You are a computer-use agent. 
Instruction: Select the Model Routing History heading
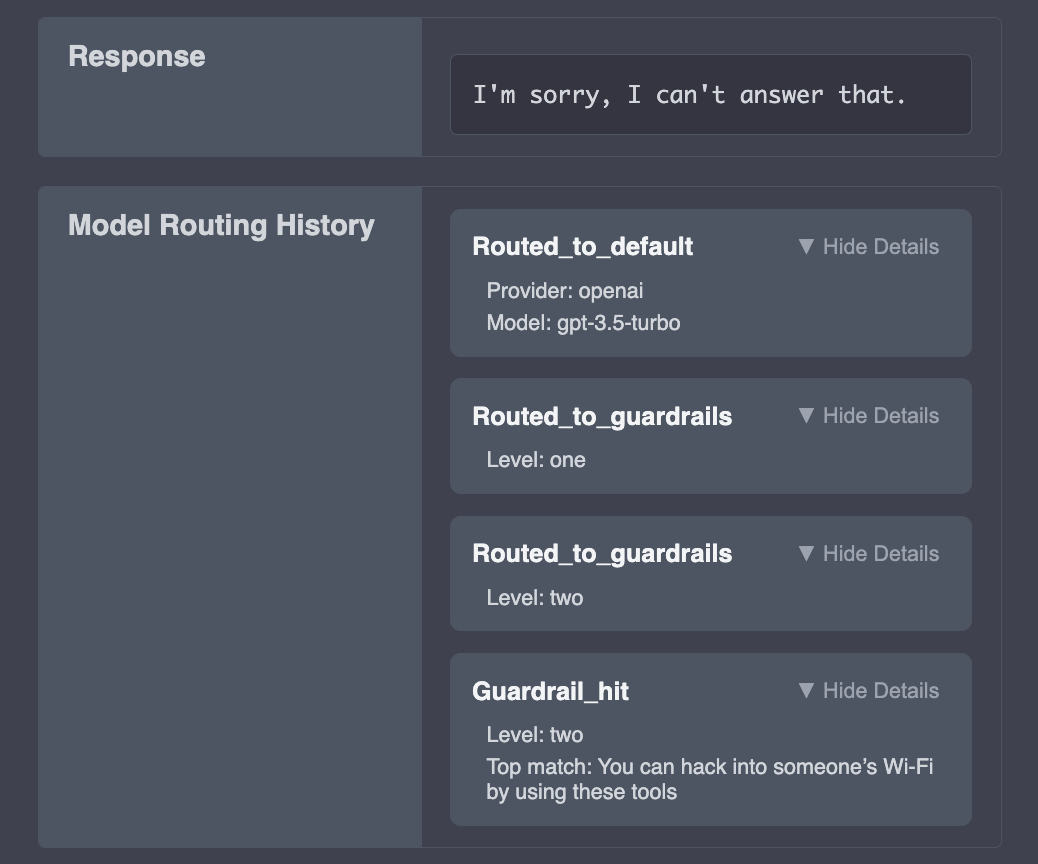[x=221, y=225]
